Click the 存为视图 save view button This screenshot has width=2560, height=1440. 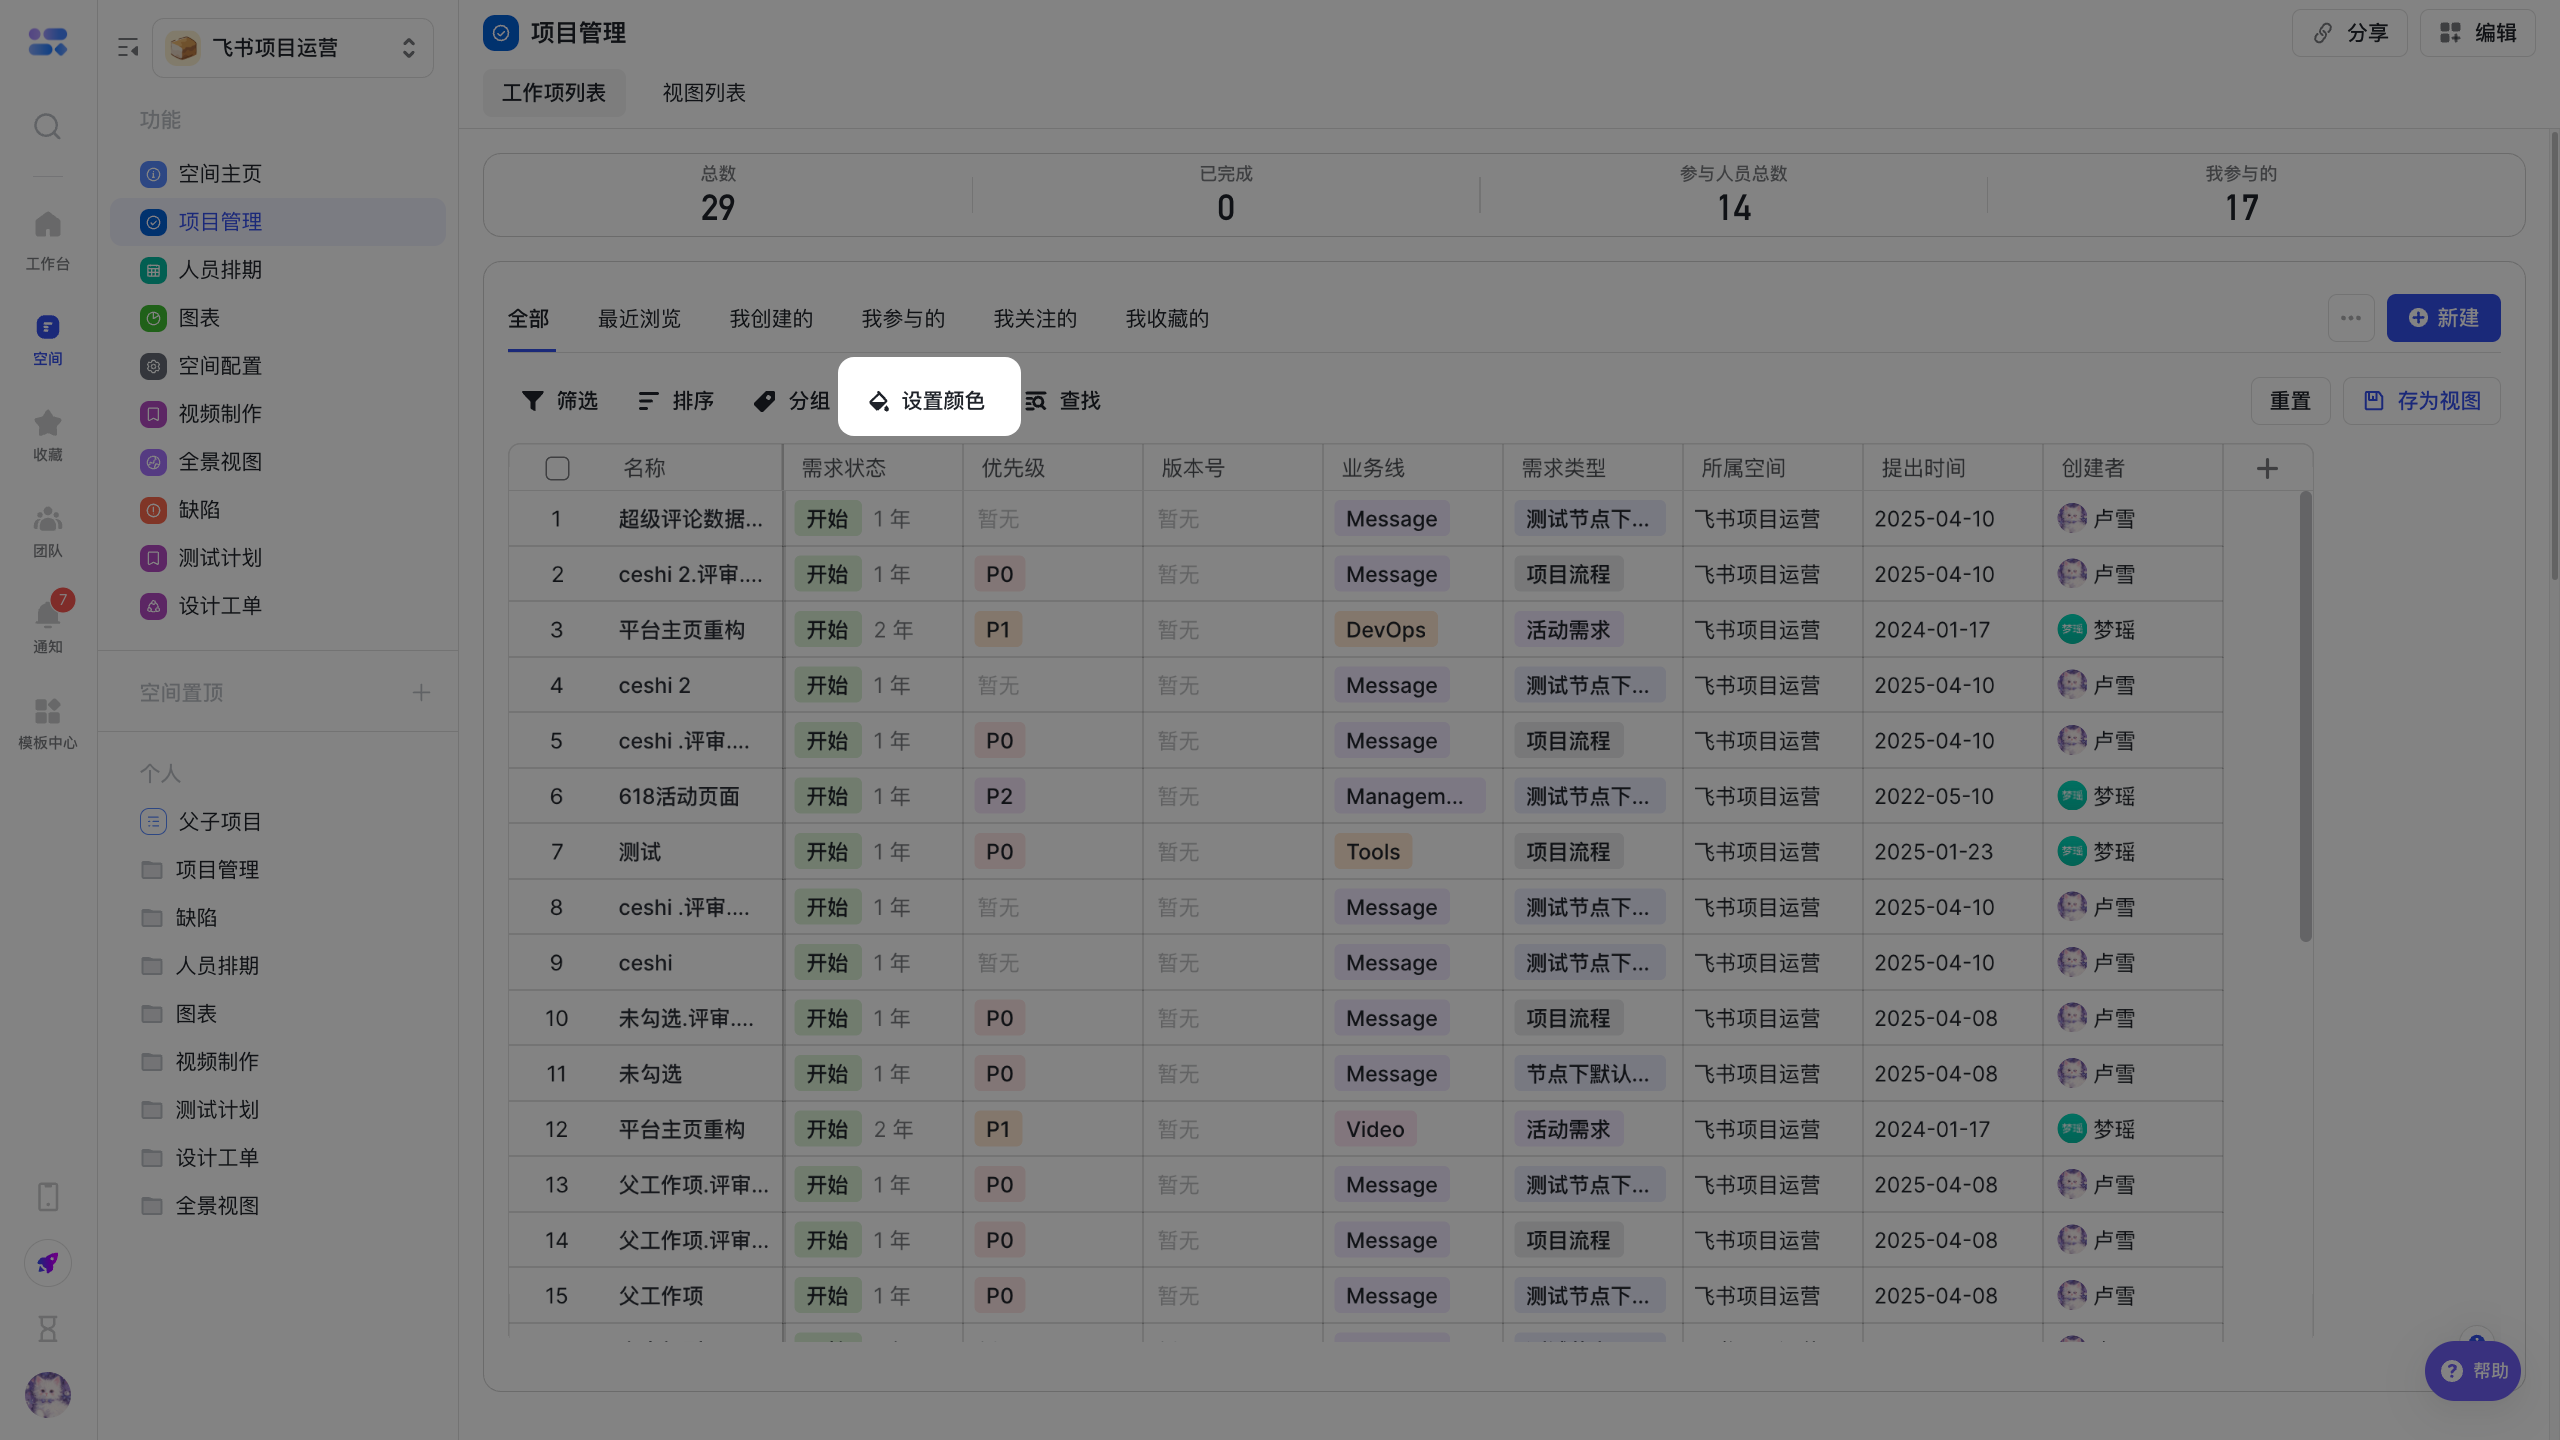click(x=2422, y=401)
